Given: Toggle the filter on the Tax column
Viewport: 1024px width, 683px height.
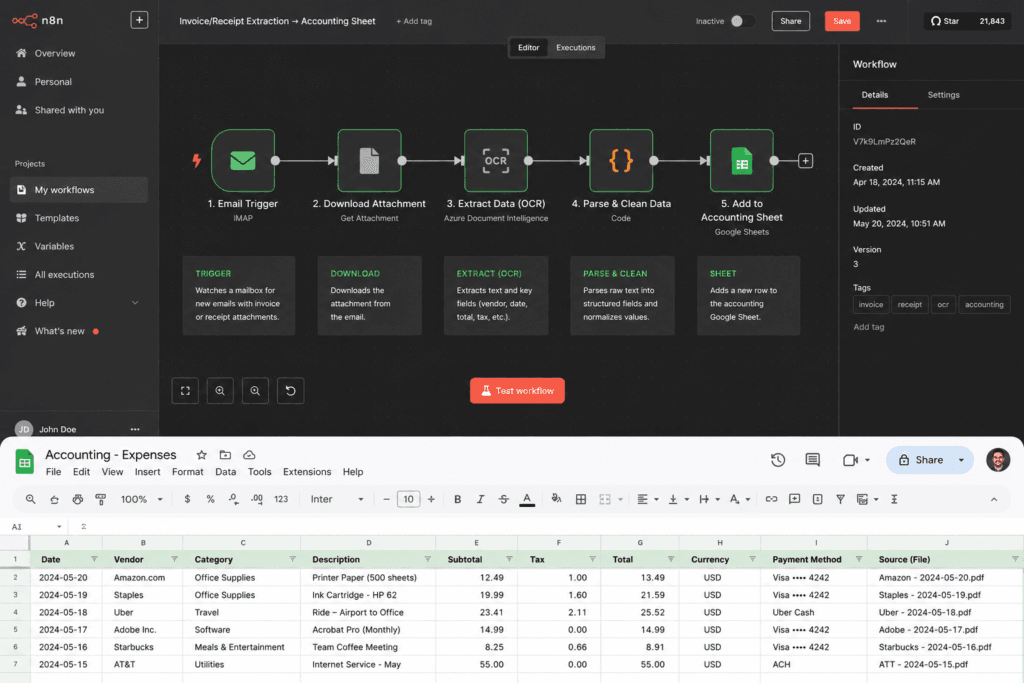Looking at the screenshot, I should click(592, 559).
